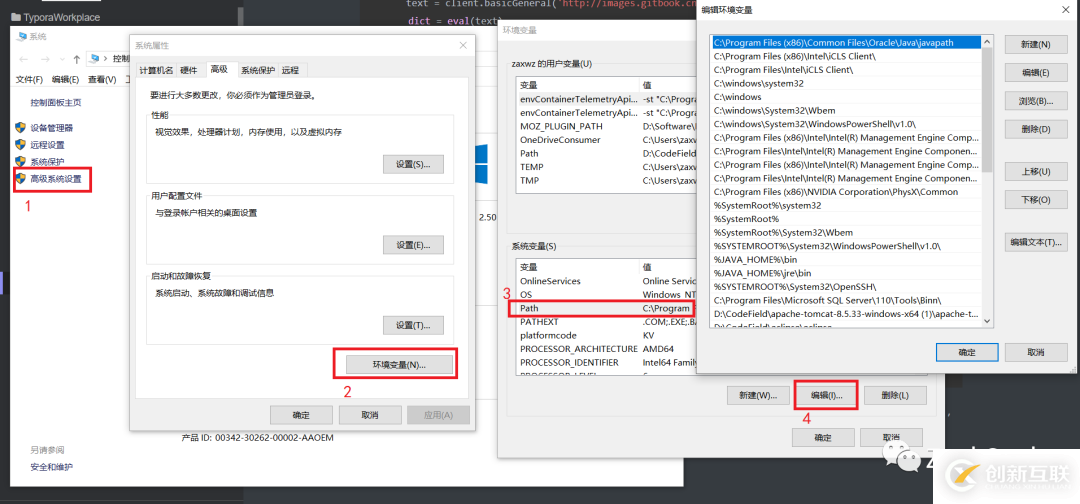1080x504 pixels.
Task: Click the 浏览(B)... button
Action: 1035,101
